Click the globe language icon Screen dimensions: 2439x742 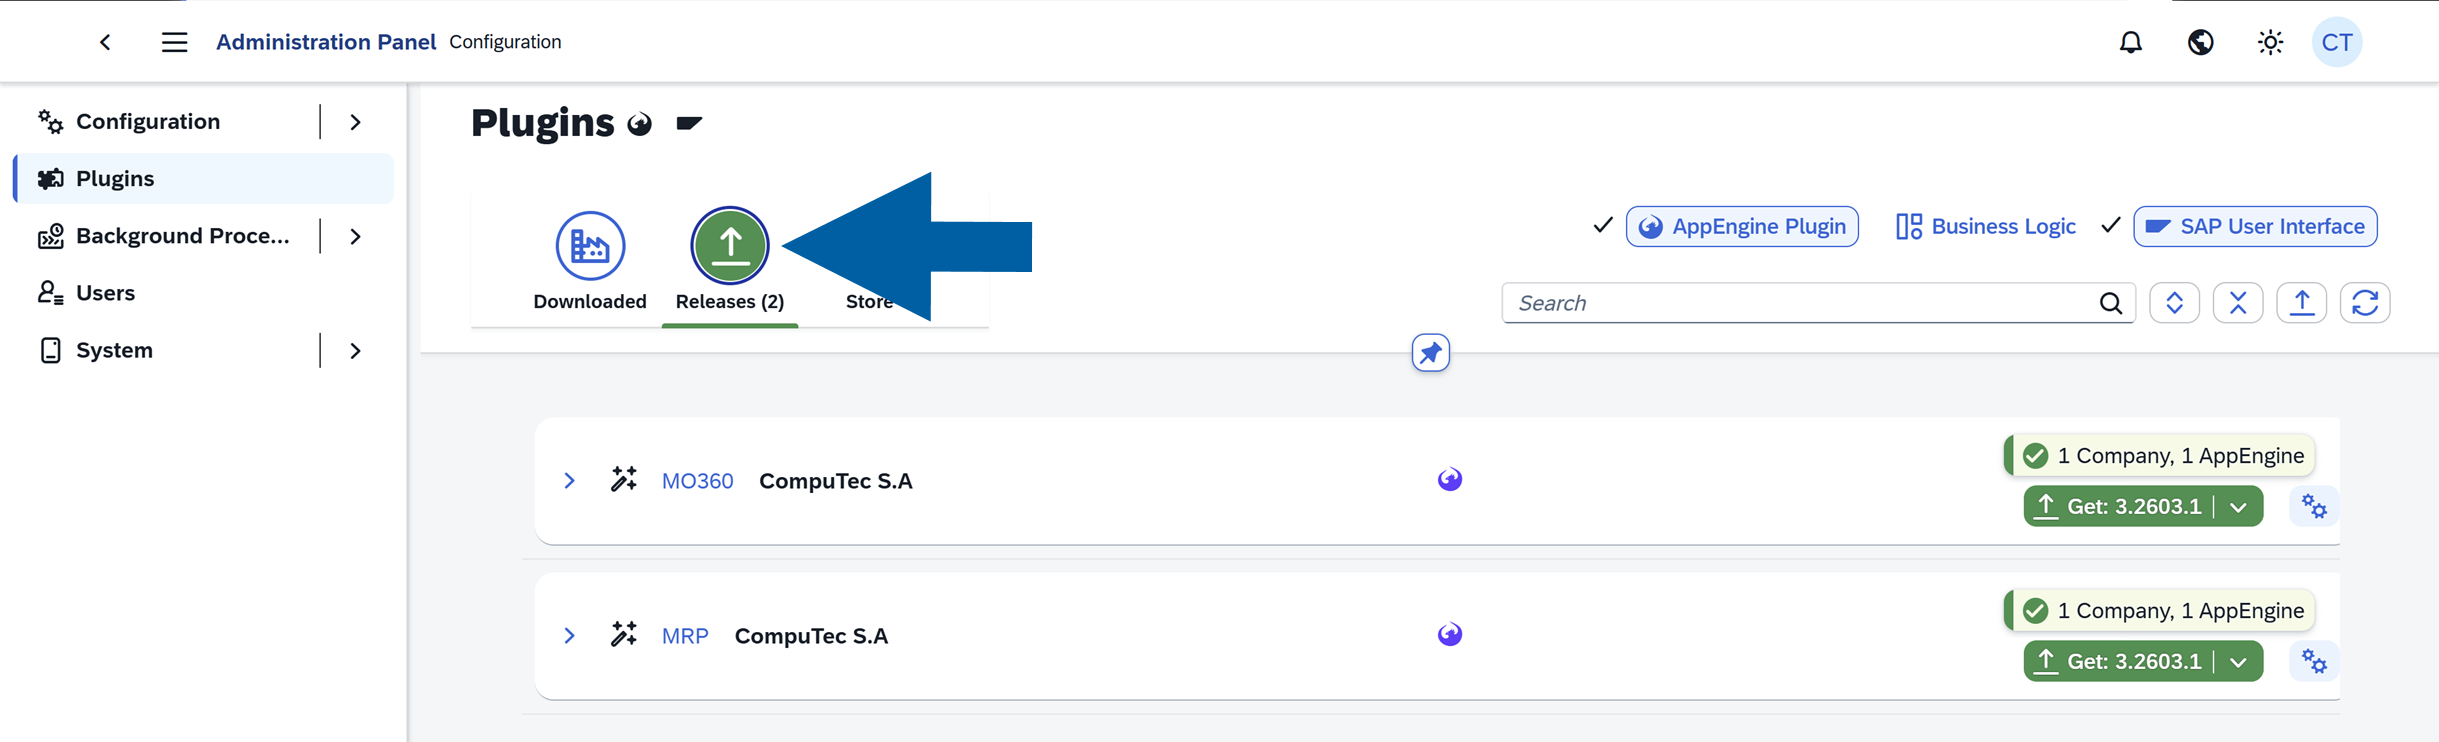pos(2200,42)
